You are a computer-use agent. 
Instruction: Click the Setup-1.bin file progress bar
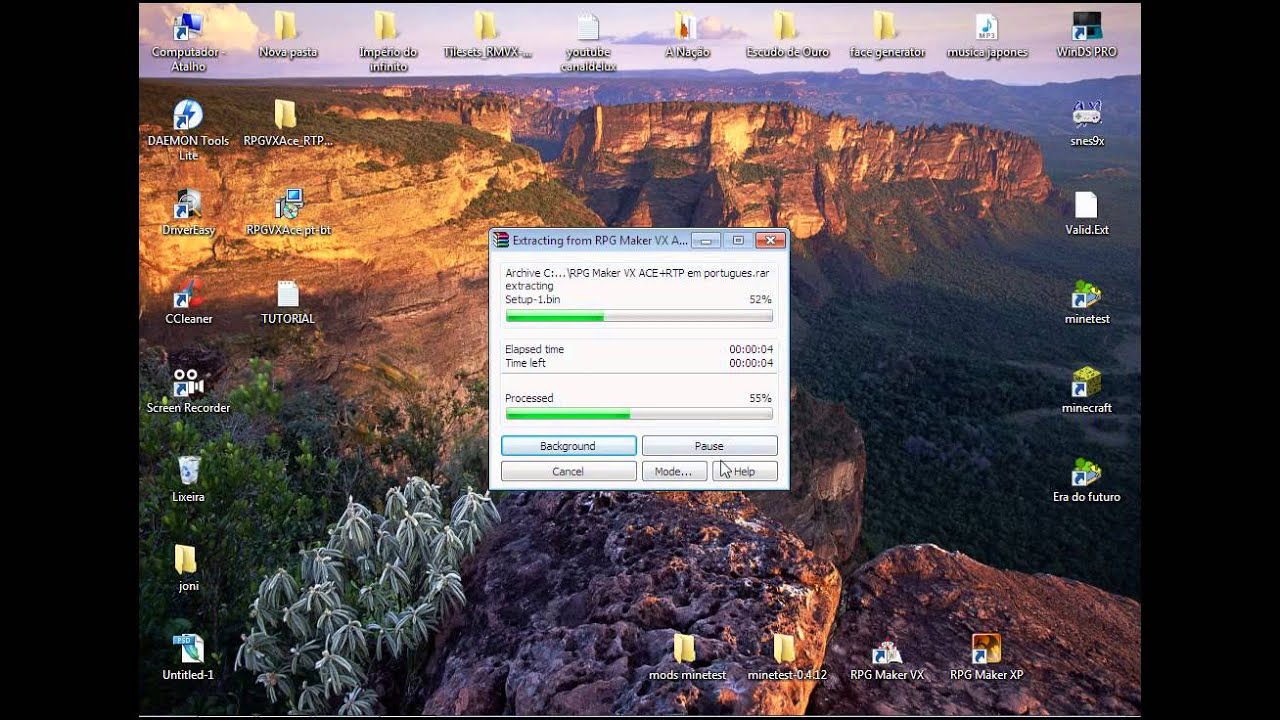[639, 316]
